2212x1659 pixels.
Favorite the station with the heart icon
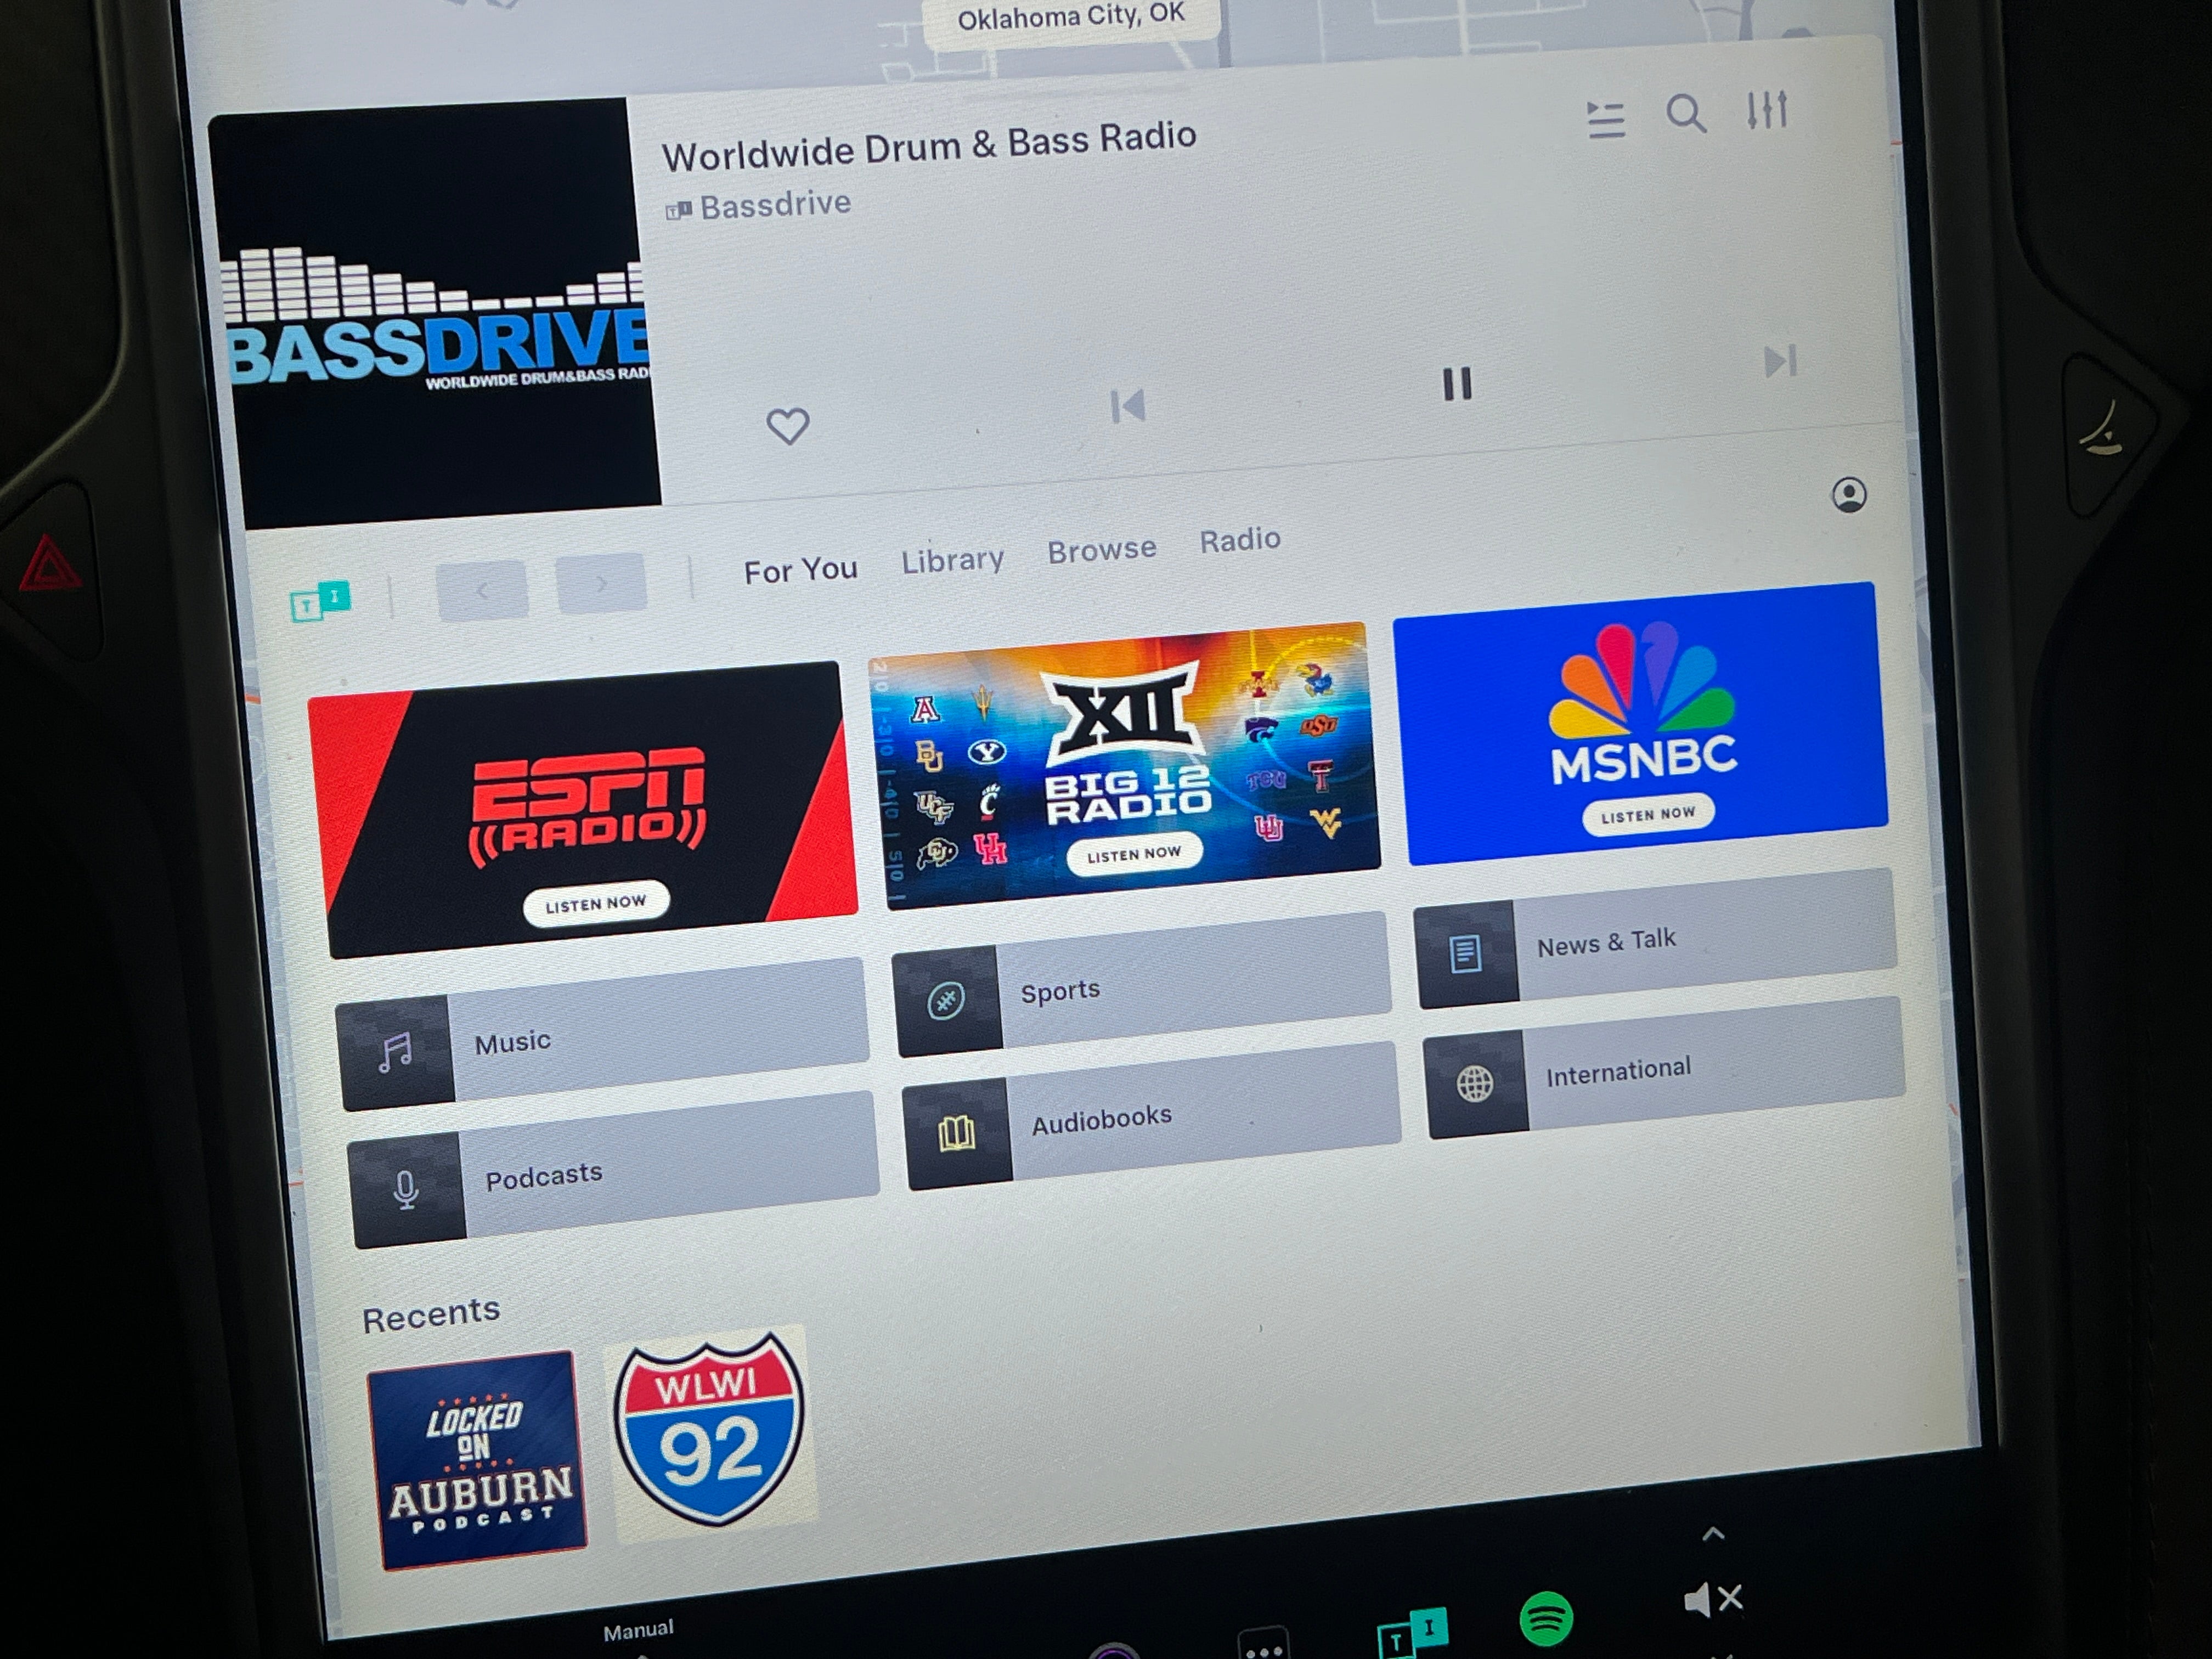[x=788, y=426]
